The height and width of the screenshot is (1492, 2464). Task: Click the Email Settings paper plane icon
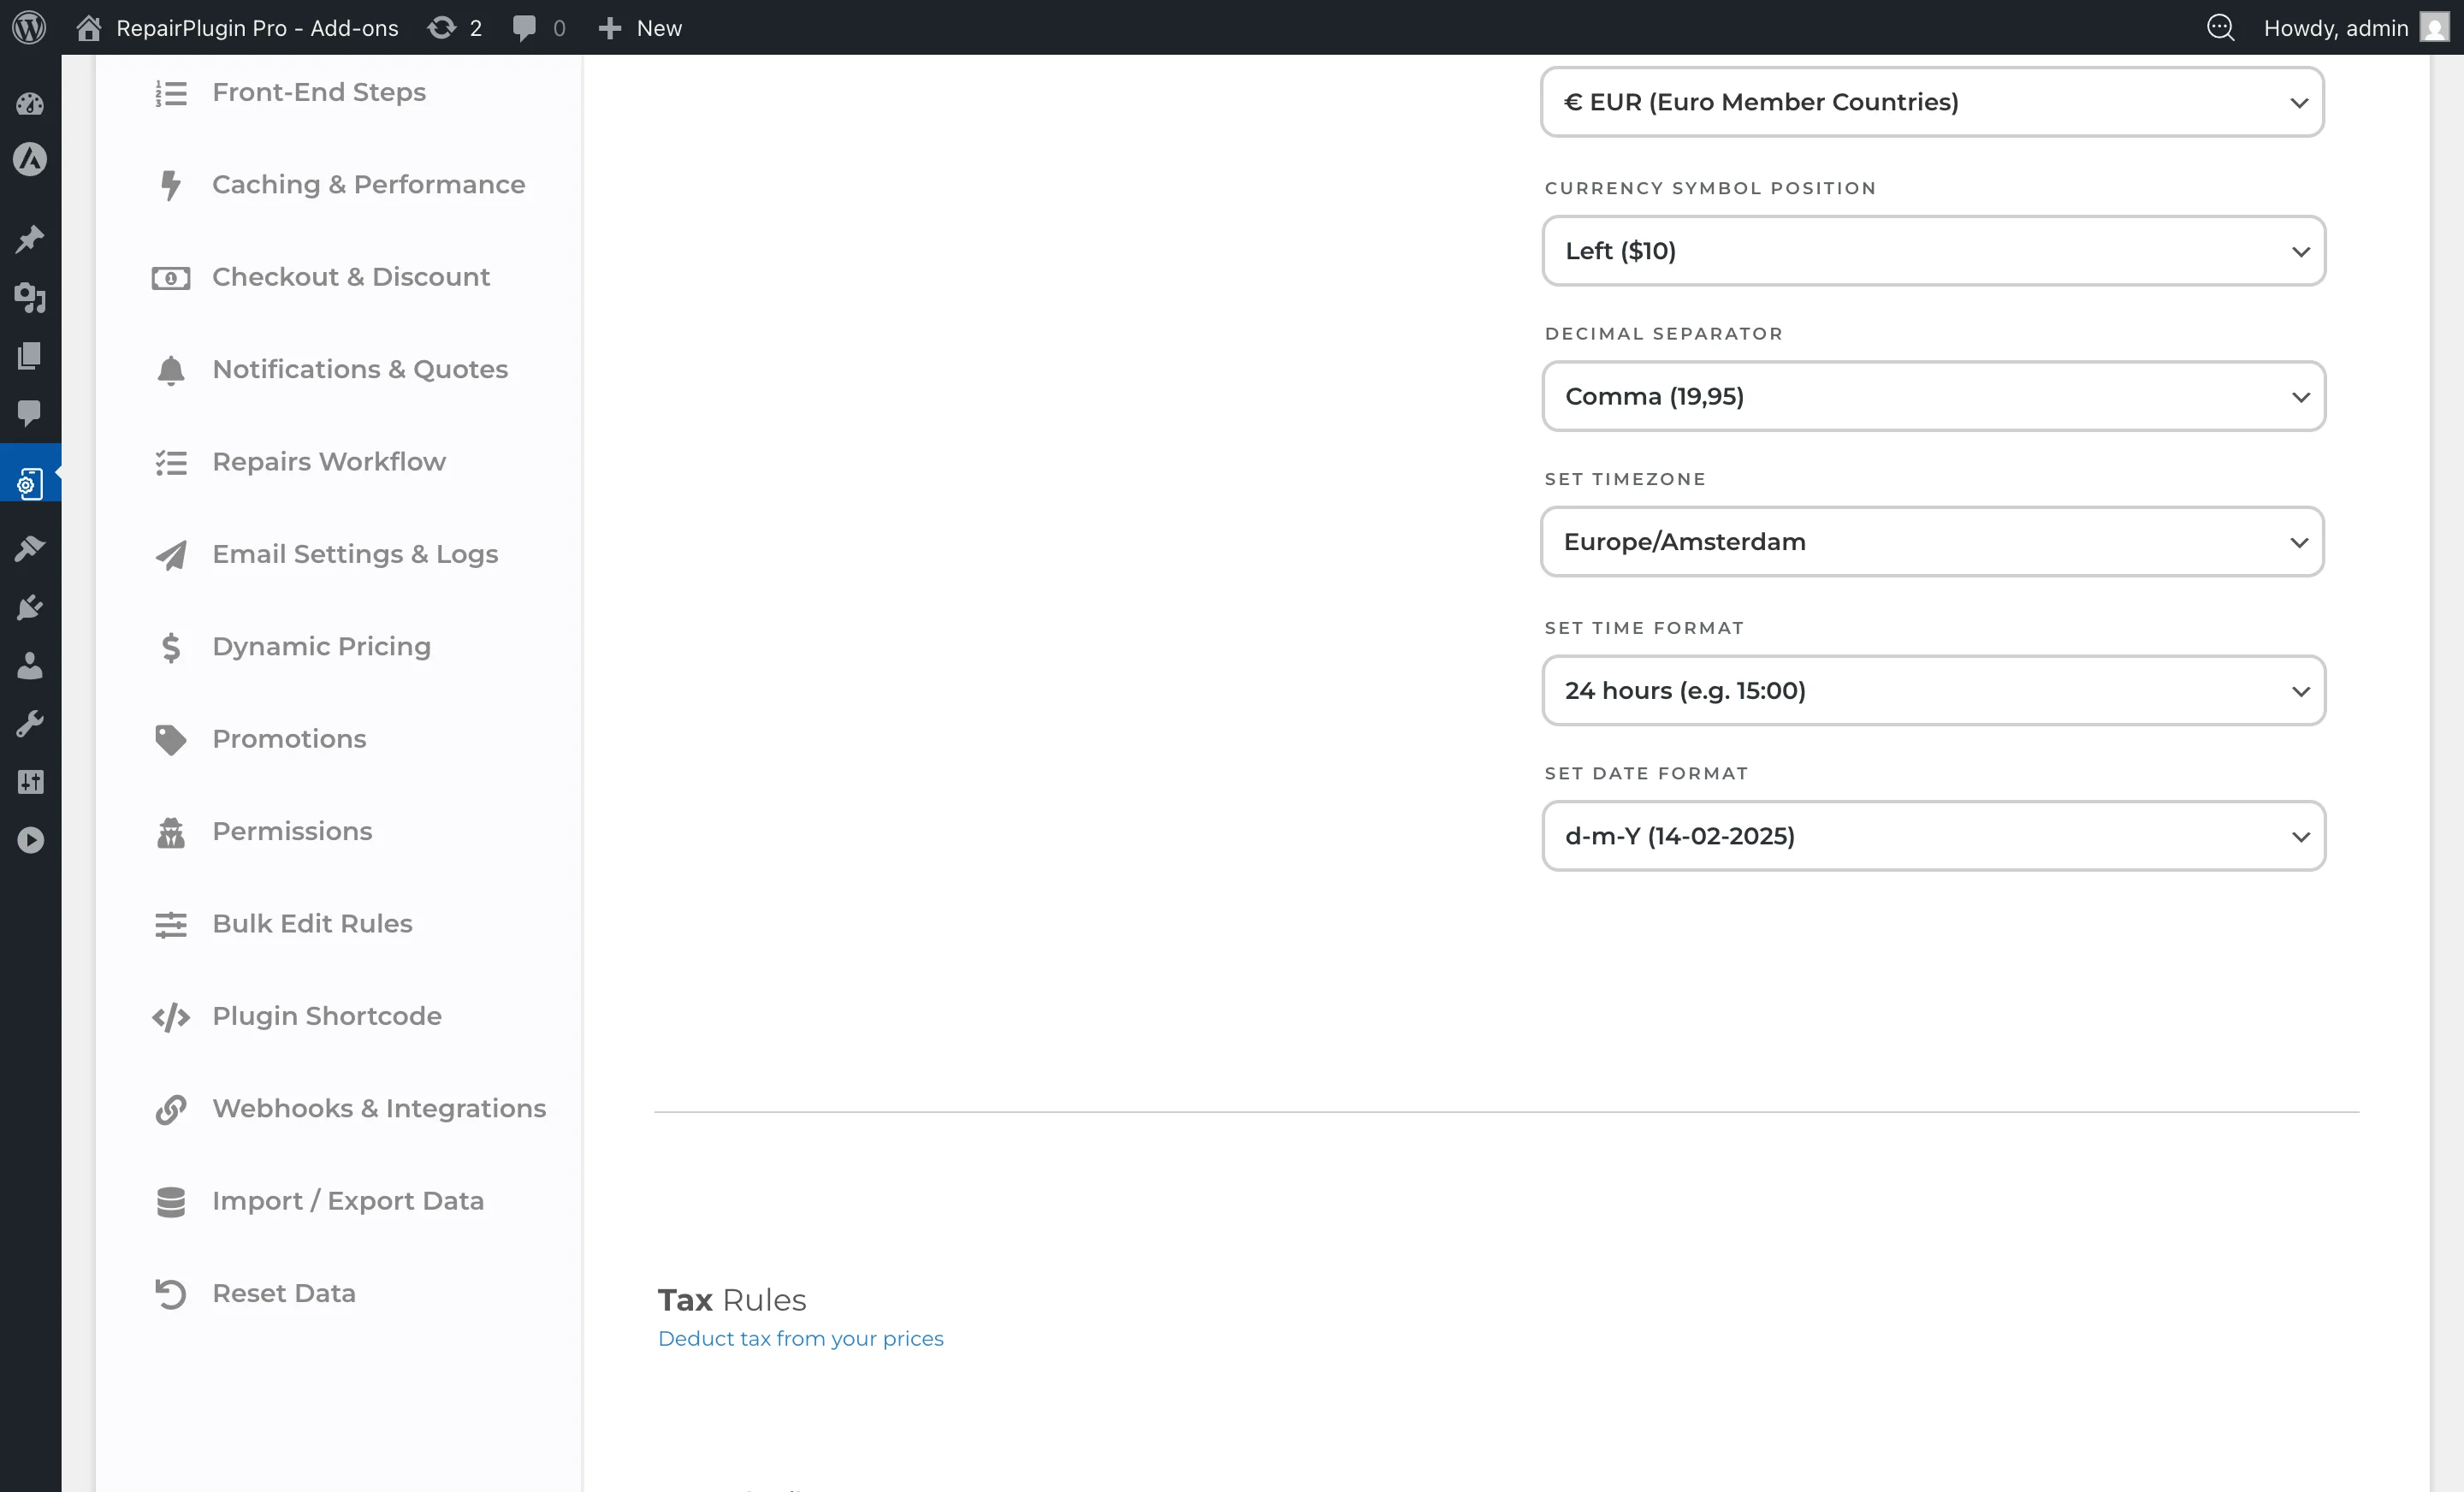tap(171, 555)
